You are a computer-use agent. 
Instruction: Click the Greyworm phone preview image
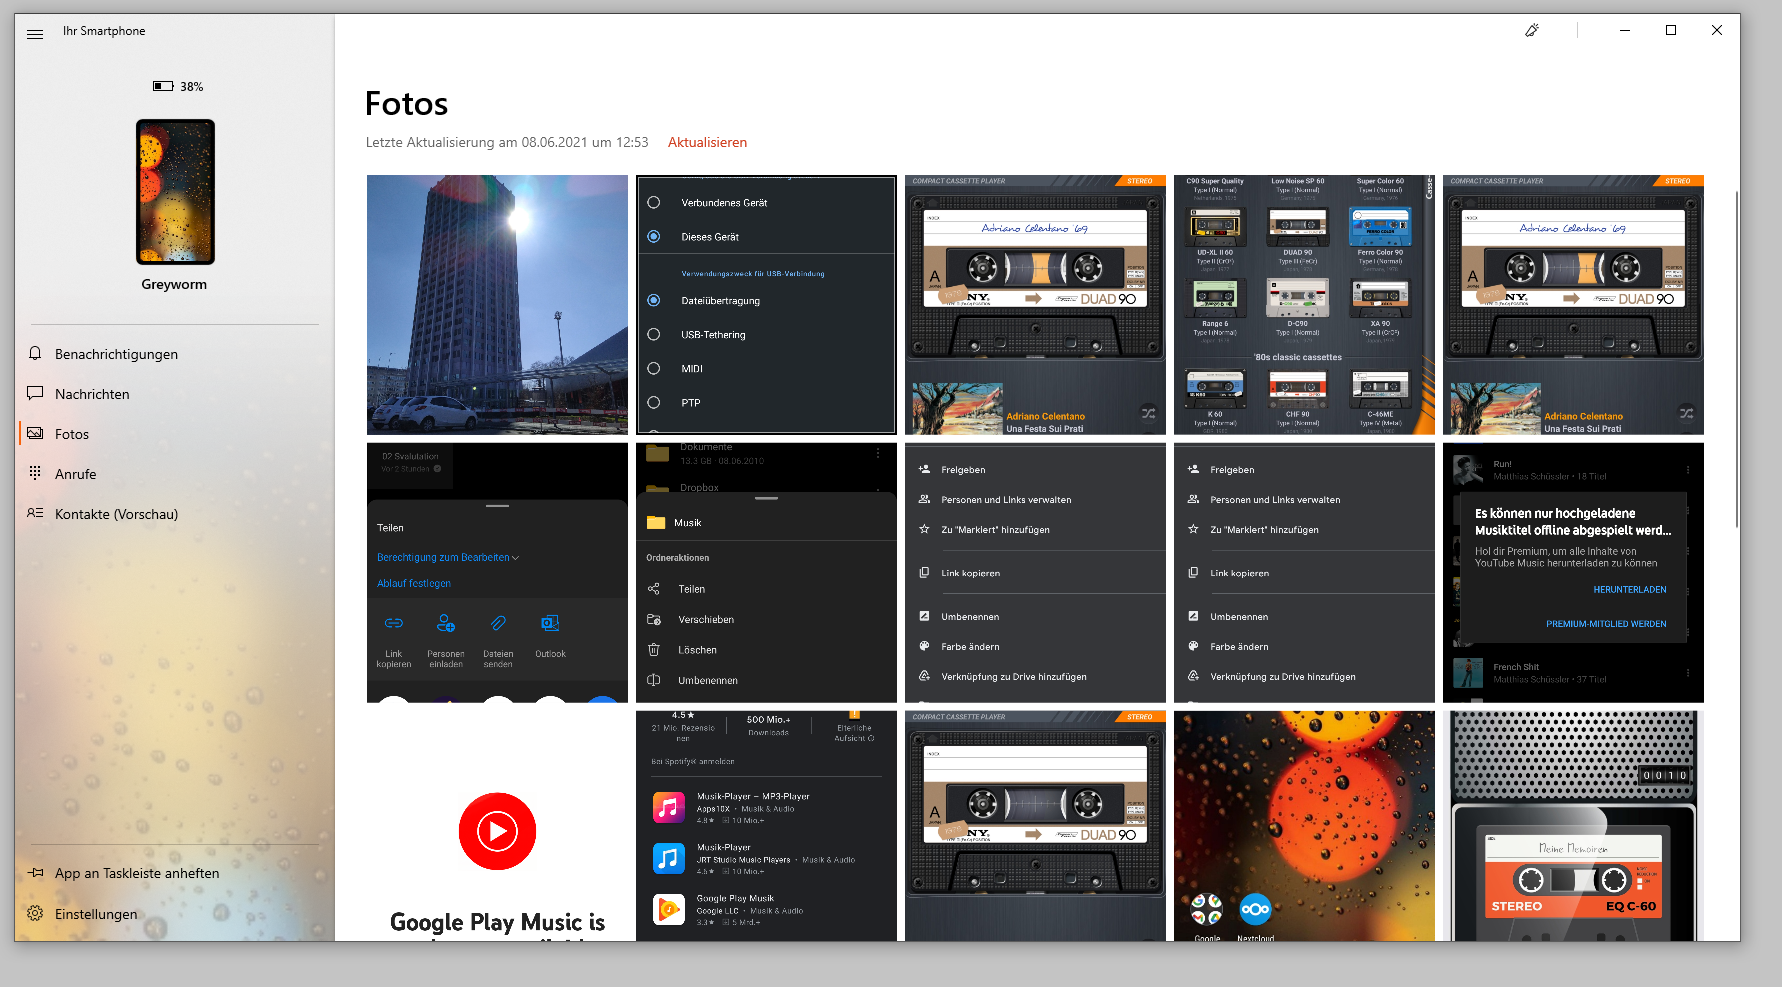[175, 192]
